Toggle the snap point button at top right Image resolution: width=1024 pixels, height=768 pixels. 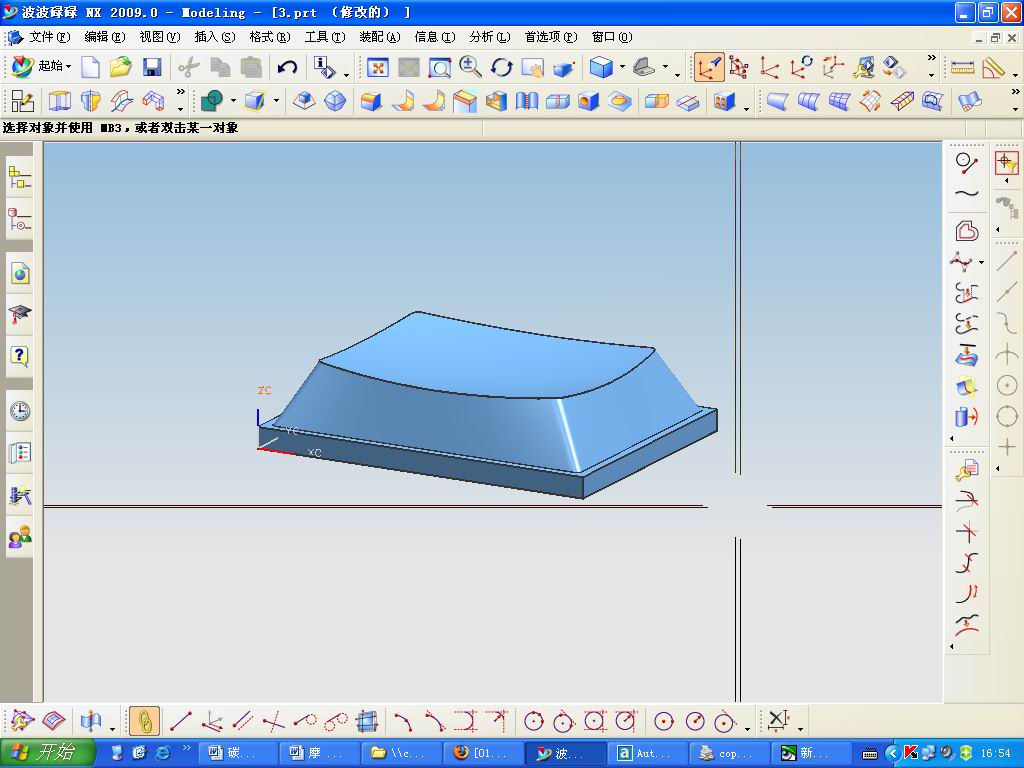tap(1006, 163)
